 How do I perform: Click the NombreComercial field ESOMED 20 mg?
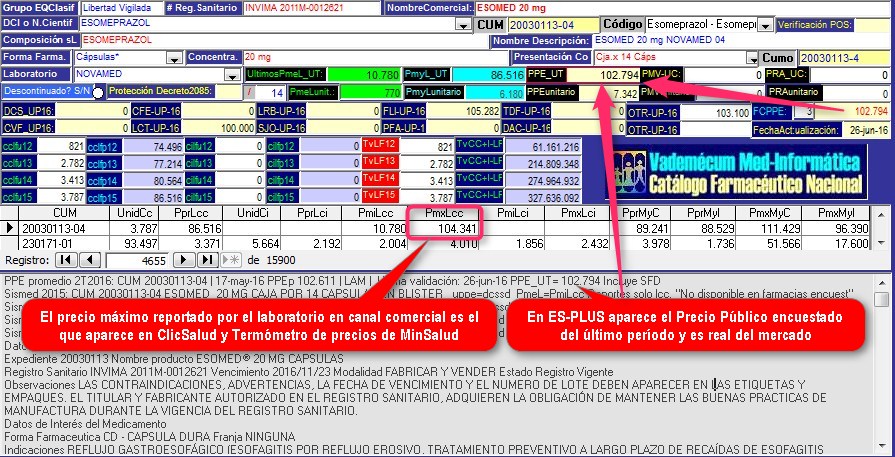(x=682, y=8)
